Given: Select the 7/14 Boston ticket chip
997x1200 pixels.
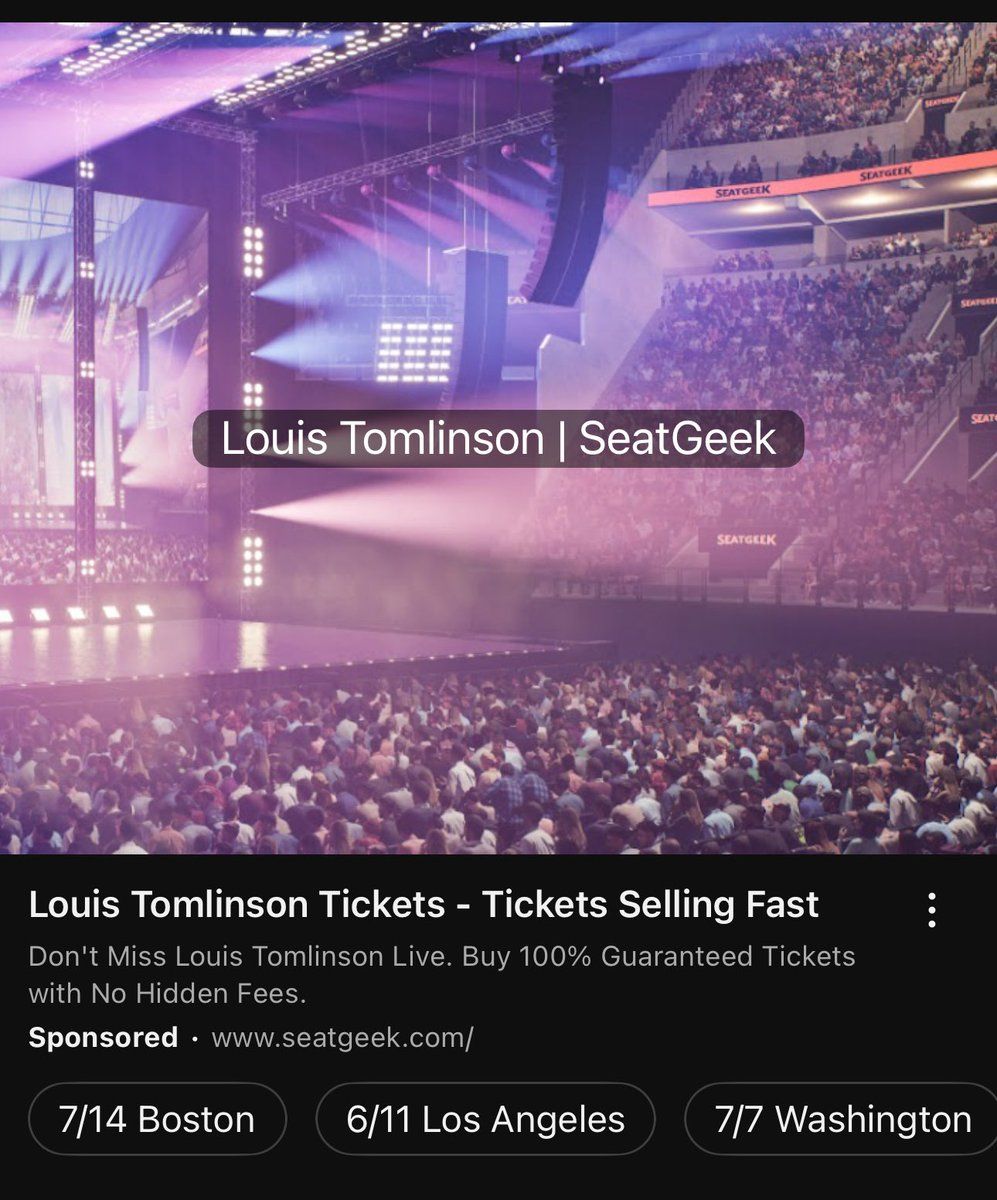Looking at the screenshot, I should (x=156, y=1119).
